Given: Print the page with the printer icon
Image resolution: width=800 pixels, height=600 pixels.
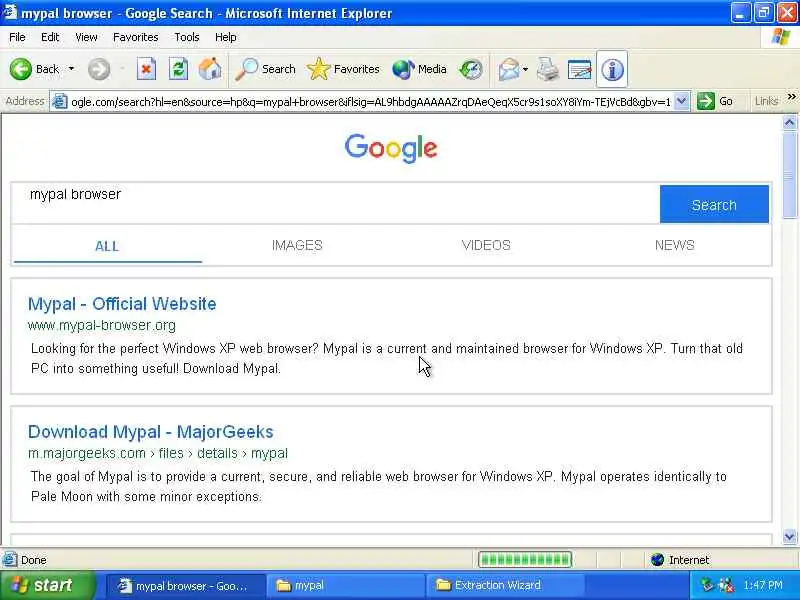Looking at the screenshot, I should pyautogui.click(x=548, y=69).
